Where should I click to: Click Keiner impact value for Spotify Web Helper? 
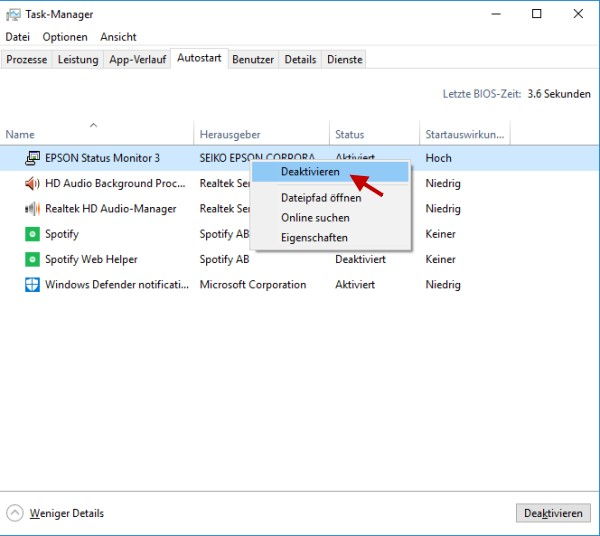[x=440, y=259]
